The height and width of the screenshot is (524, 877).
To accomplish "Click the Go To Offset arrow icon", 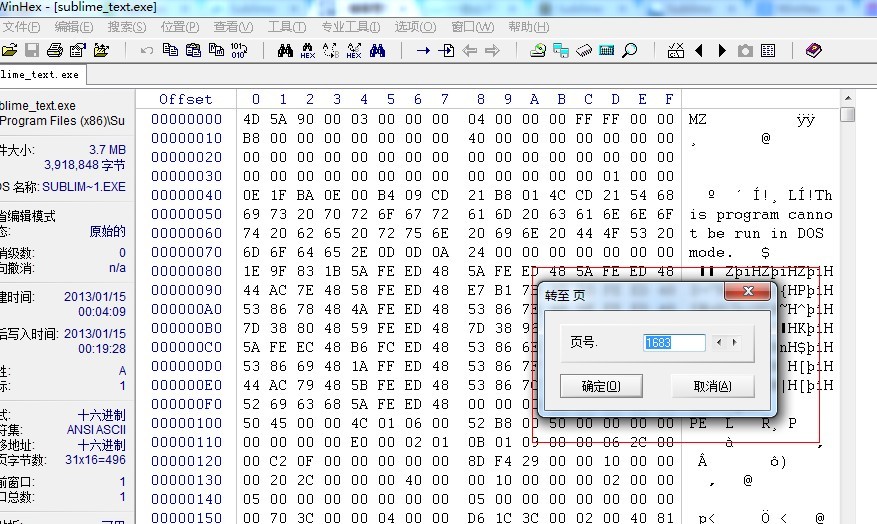I will (x=423, y=51).
